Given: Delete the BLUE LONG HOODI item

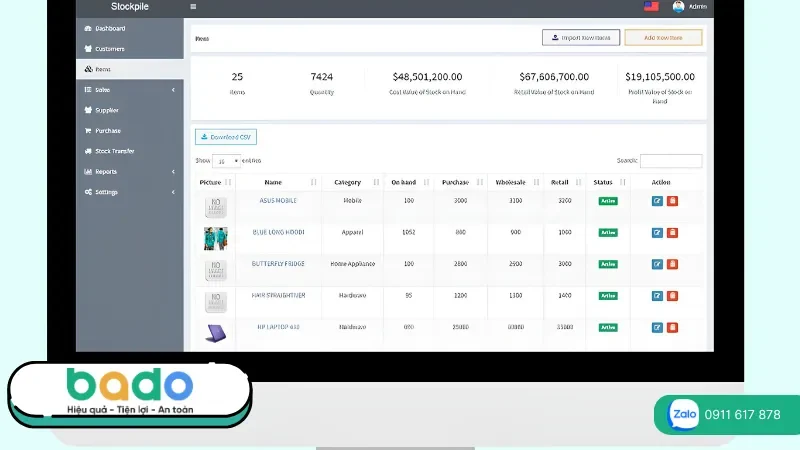Looking at the screenshot, I should pos(672,233).
